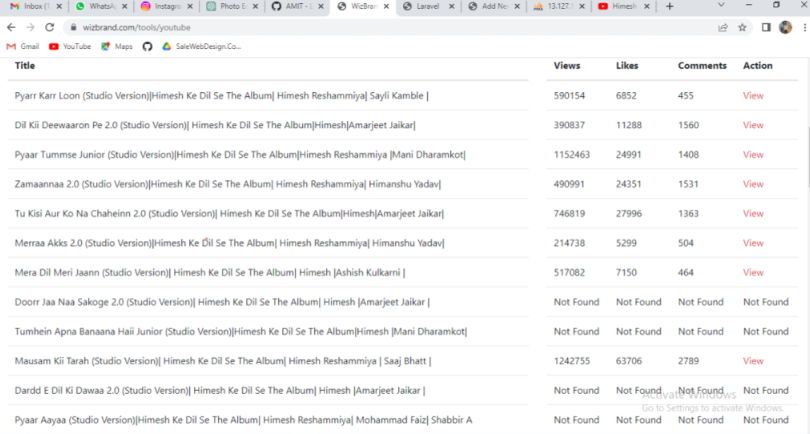This screenshot has width=810, height=434.
Task: Open the browser side panel
Action: pos(766,27)
